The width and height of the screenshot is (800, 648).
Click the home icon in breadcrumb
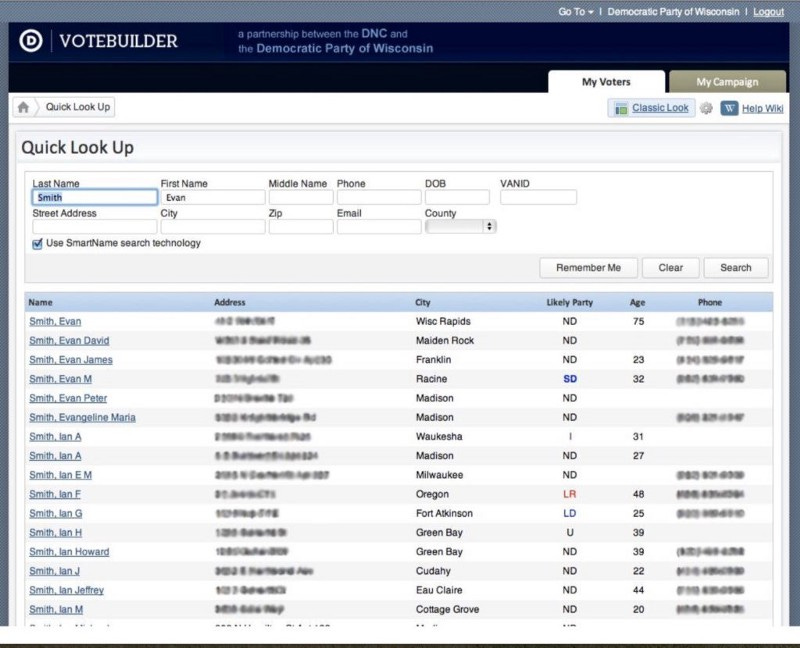coord(23,107)
